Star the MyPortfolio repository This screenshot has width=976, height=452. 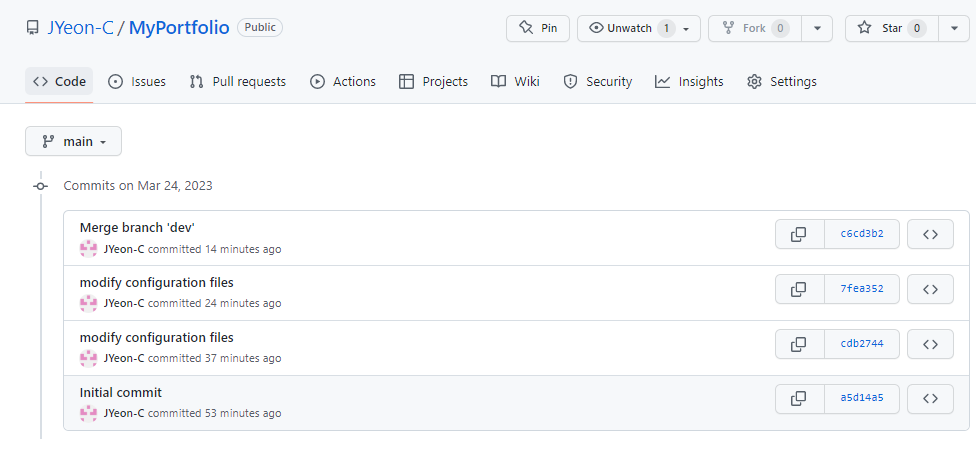point(891,28)
